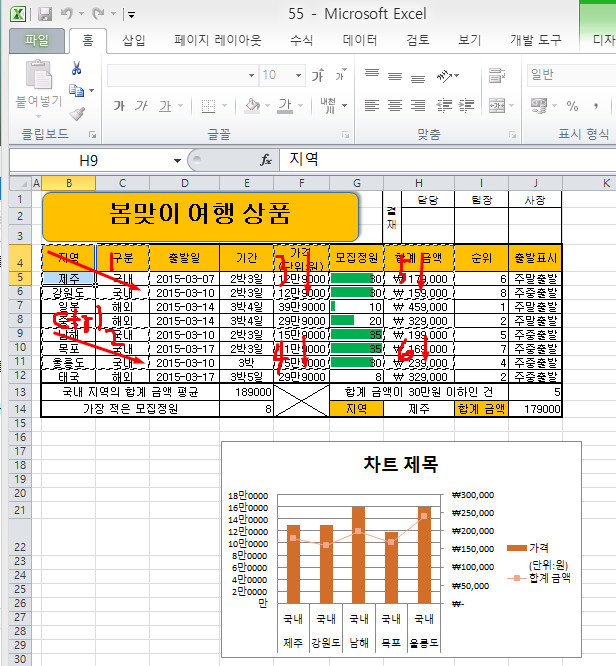
Task: Open the 맞춤 group dialog launcher
Action: coord(513,135)
